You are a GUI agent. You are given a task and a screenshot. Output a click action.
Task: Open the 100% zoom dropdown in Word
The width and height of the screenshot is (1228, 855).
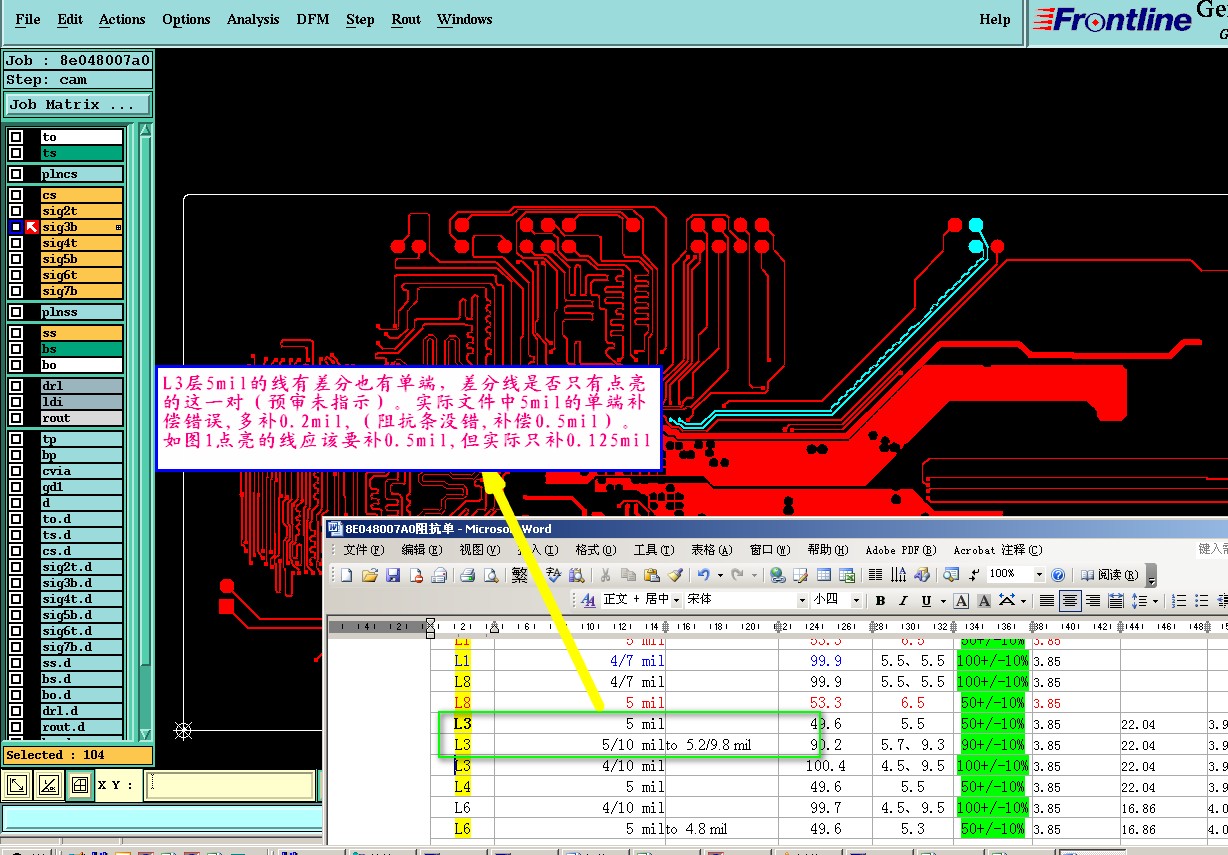pyautogui.click(x=1038, y=575)
